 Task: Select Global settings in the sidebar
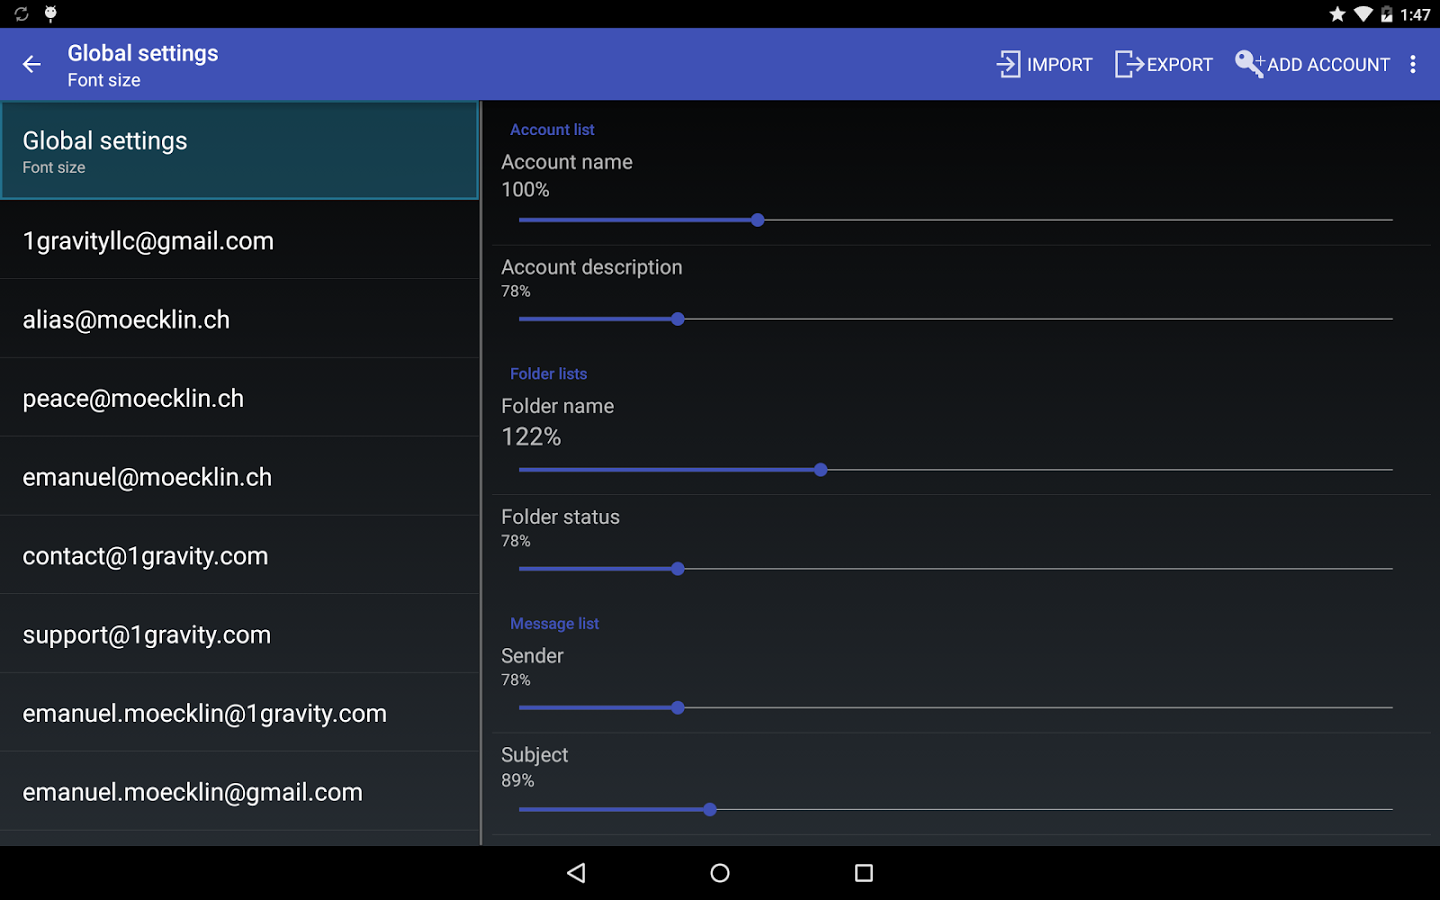point(240,151)
